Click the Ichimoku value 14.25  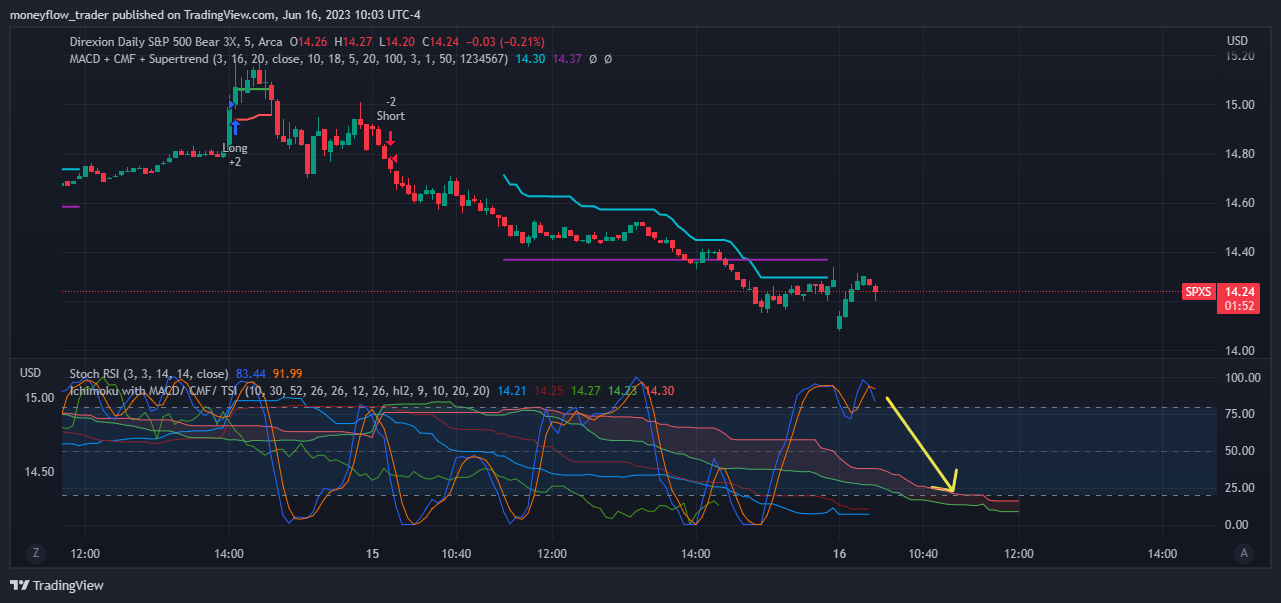(x=549, y=391)
